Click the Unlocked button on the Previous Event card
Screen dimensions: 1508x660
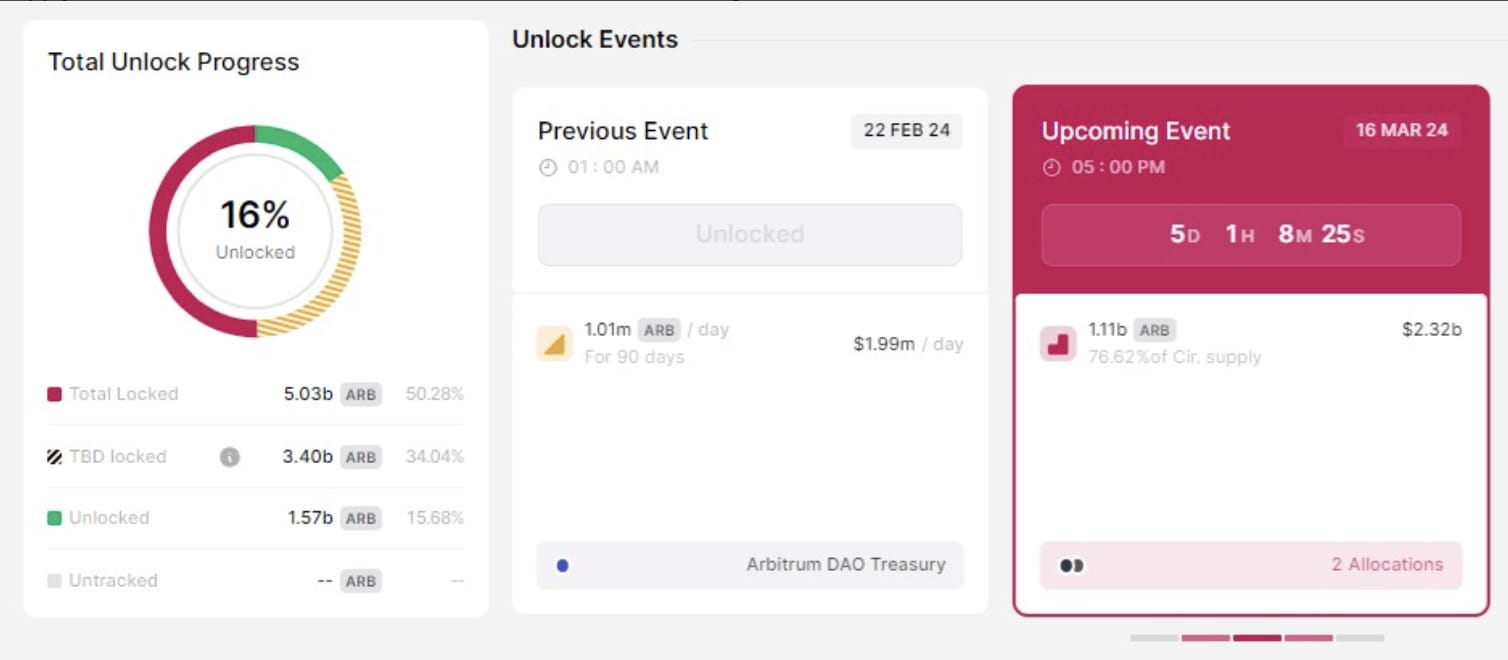point(749,234)
